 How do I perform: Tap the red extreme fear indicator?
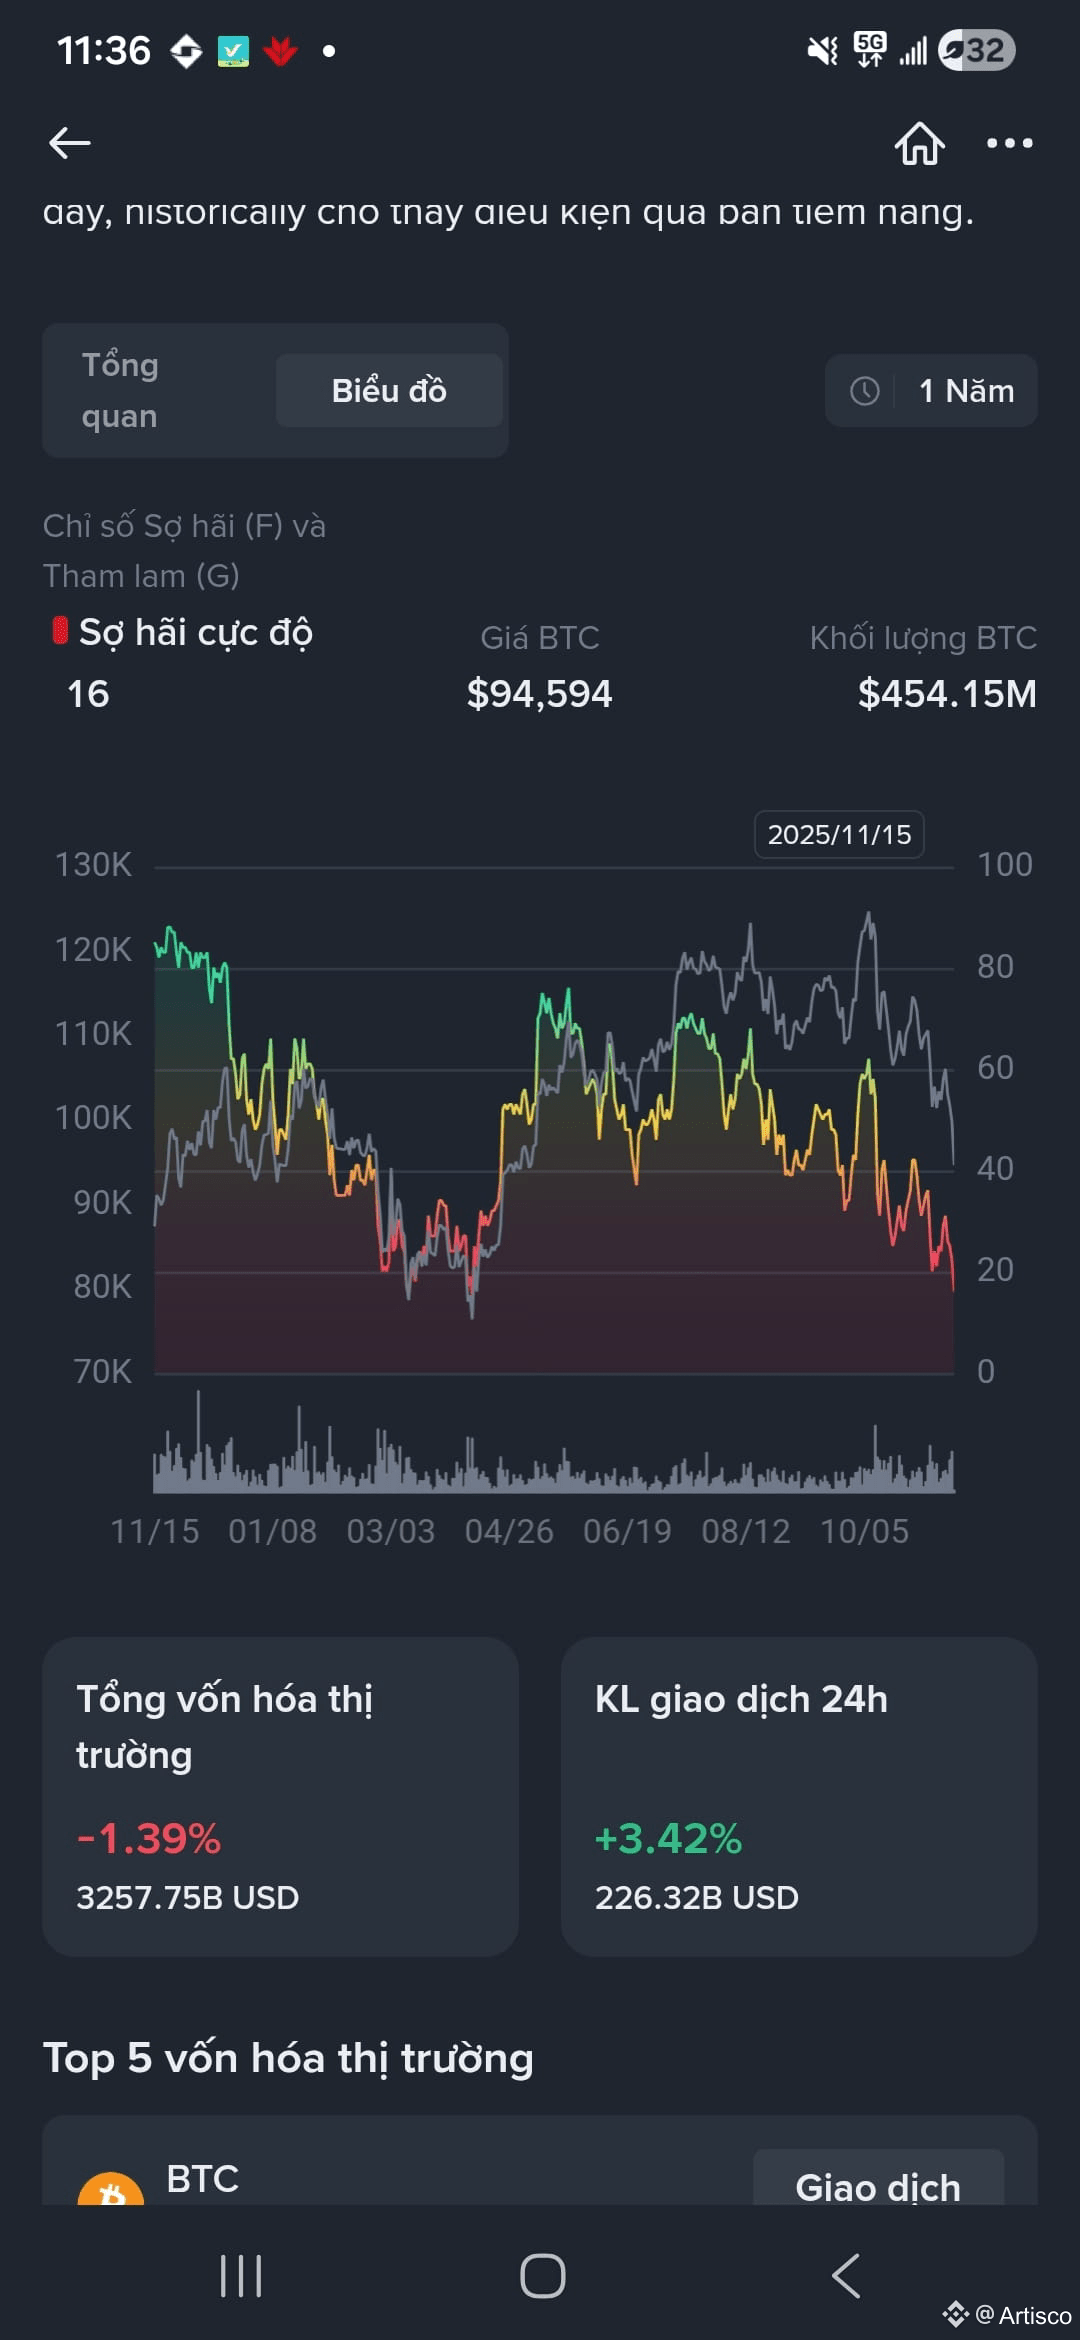[x=60, y=631]
